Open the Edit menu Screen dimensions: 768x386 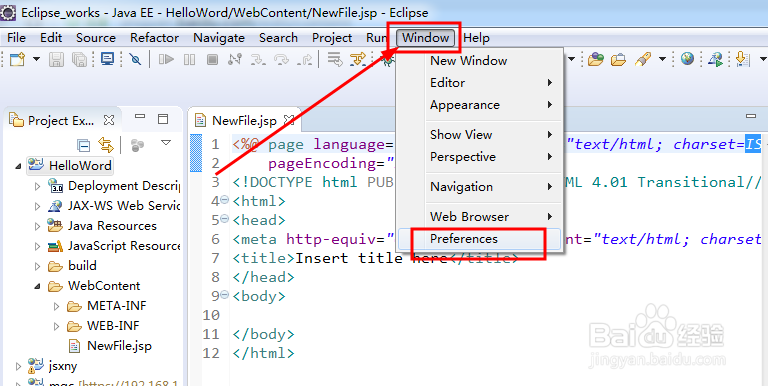51,38
